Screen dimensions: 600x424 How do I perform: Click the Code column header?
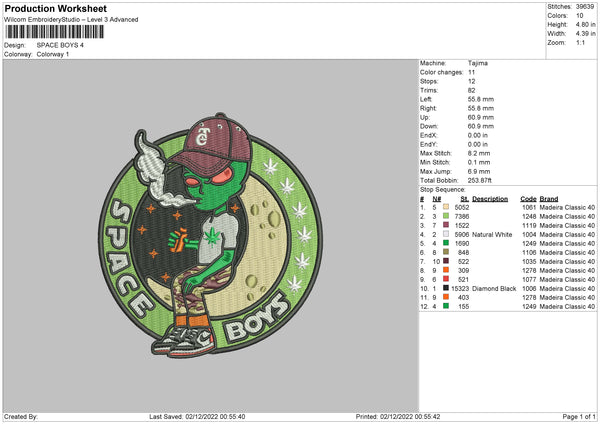pos(528,199)
